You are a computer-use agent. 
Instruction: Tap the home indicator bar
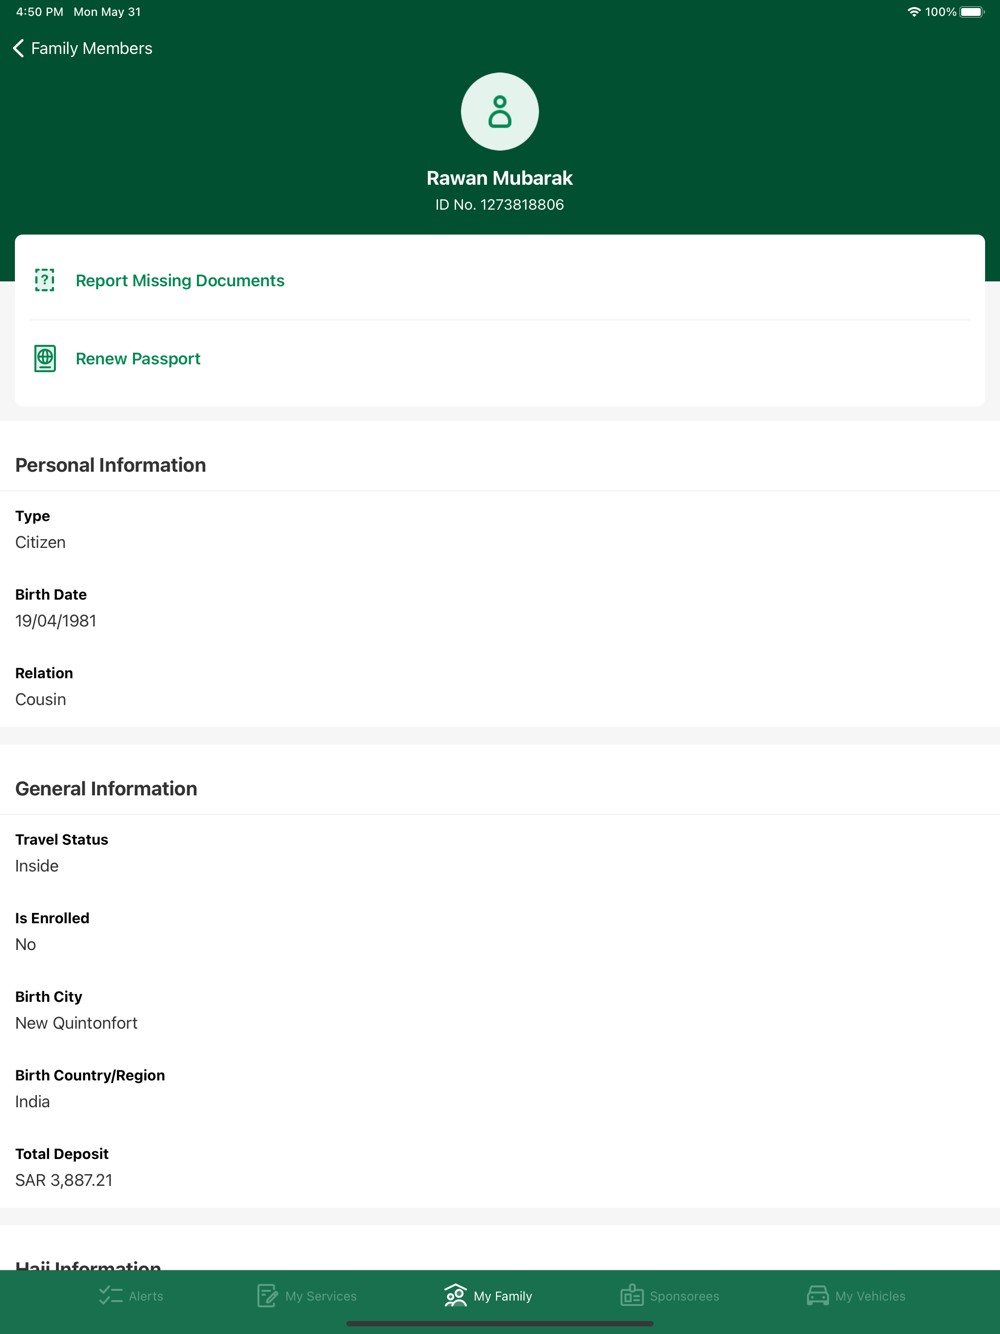(500, 1324)
